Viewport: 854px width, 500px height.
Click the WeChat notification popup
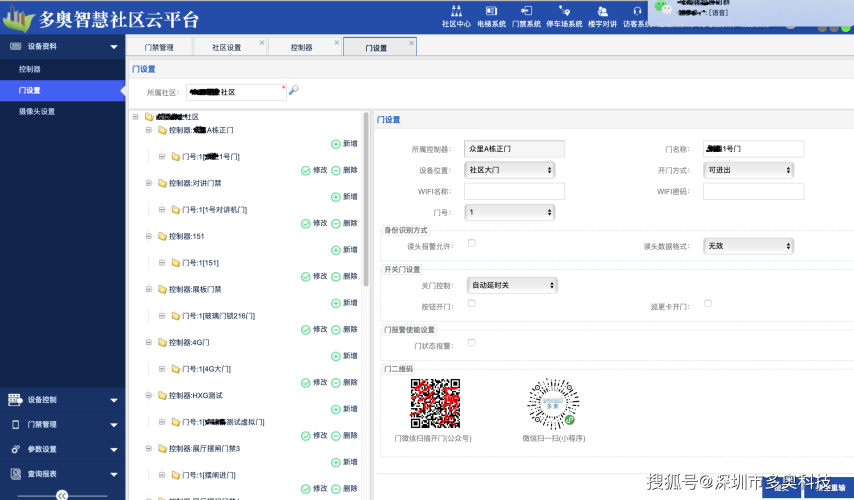coord(751,12)
